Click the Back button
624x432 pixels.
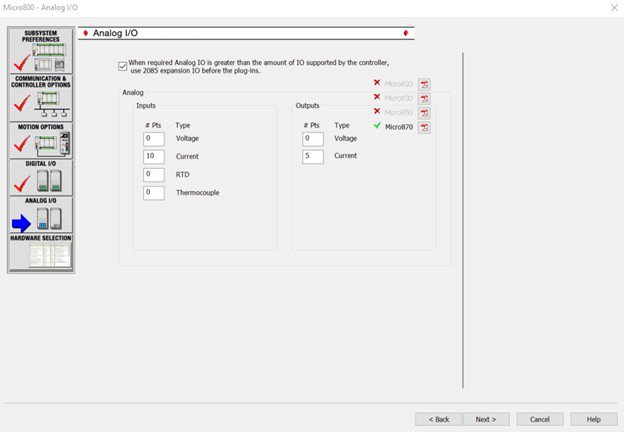pyautogui.click(x=439, y=419)
